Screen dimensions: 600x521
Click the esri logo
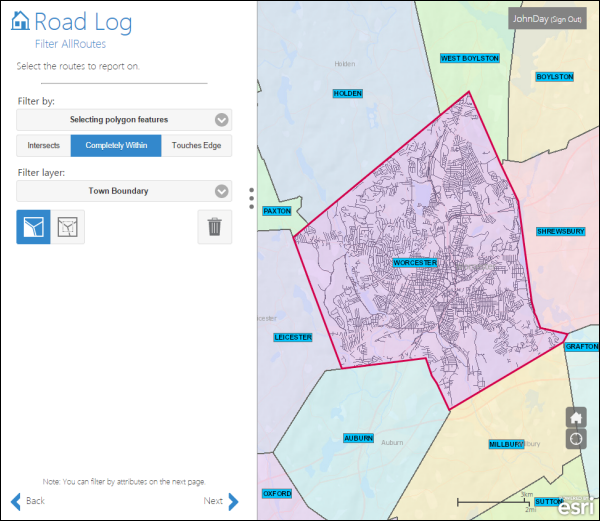pyautogui.click(x=576, y=507)
